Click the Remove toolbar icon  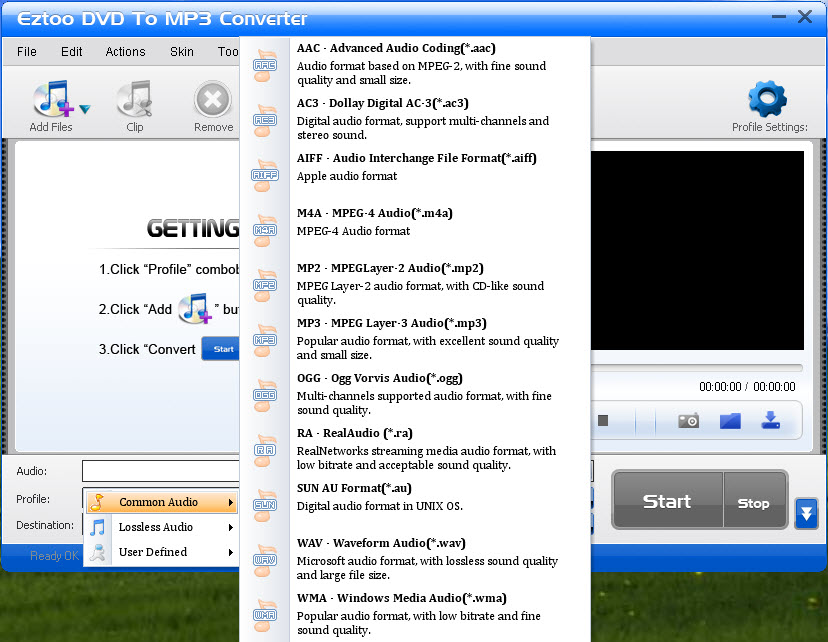[x=213, y=99]
